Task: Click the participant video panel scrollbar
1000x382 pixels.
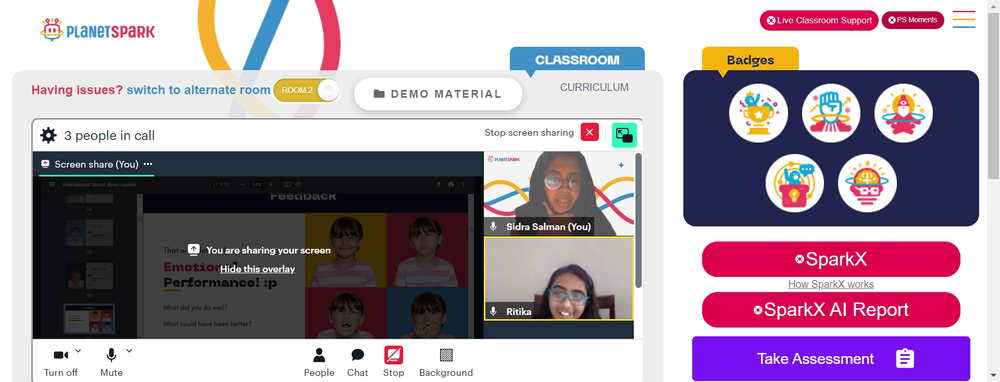Action: click(638, 220)
